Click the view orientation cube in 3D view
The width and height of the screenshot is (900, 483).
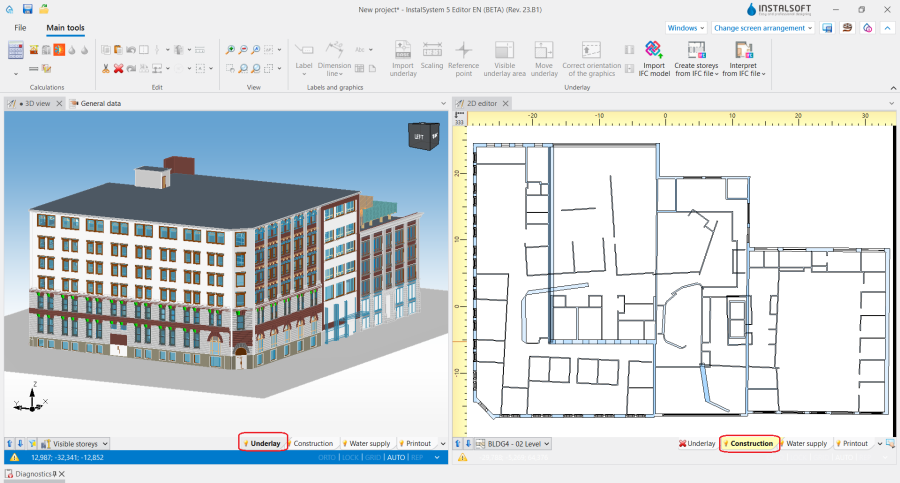(x=424, y=137)
